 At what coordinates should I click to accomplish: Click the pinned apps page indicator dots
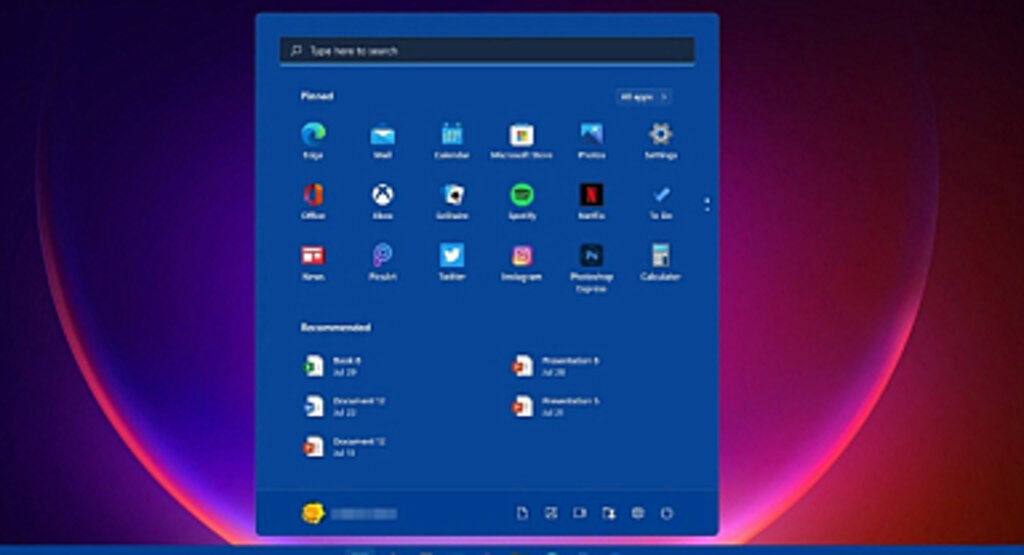point(707,204)
